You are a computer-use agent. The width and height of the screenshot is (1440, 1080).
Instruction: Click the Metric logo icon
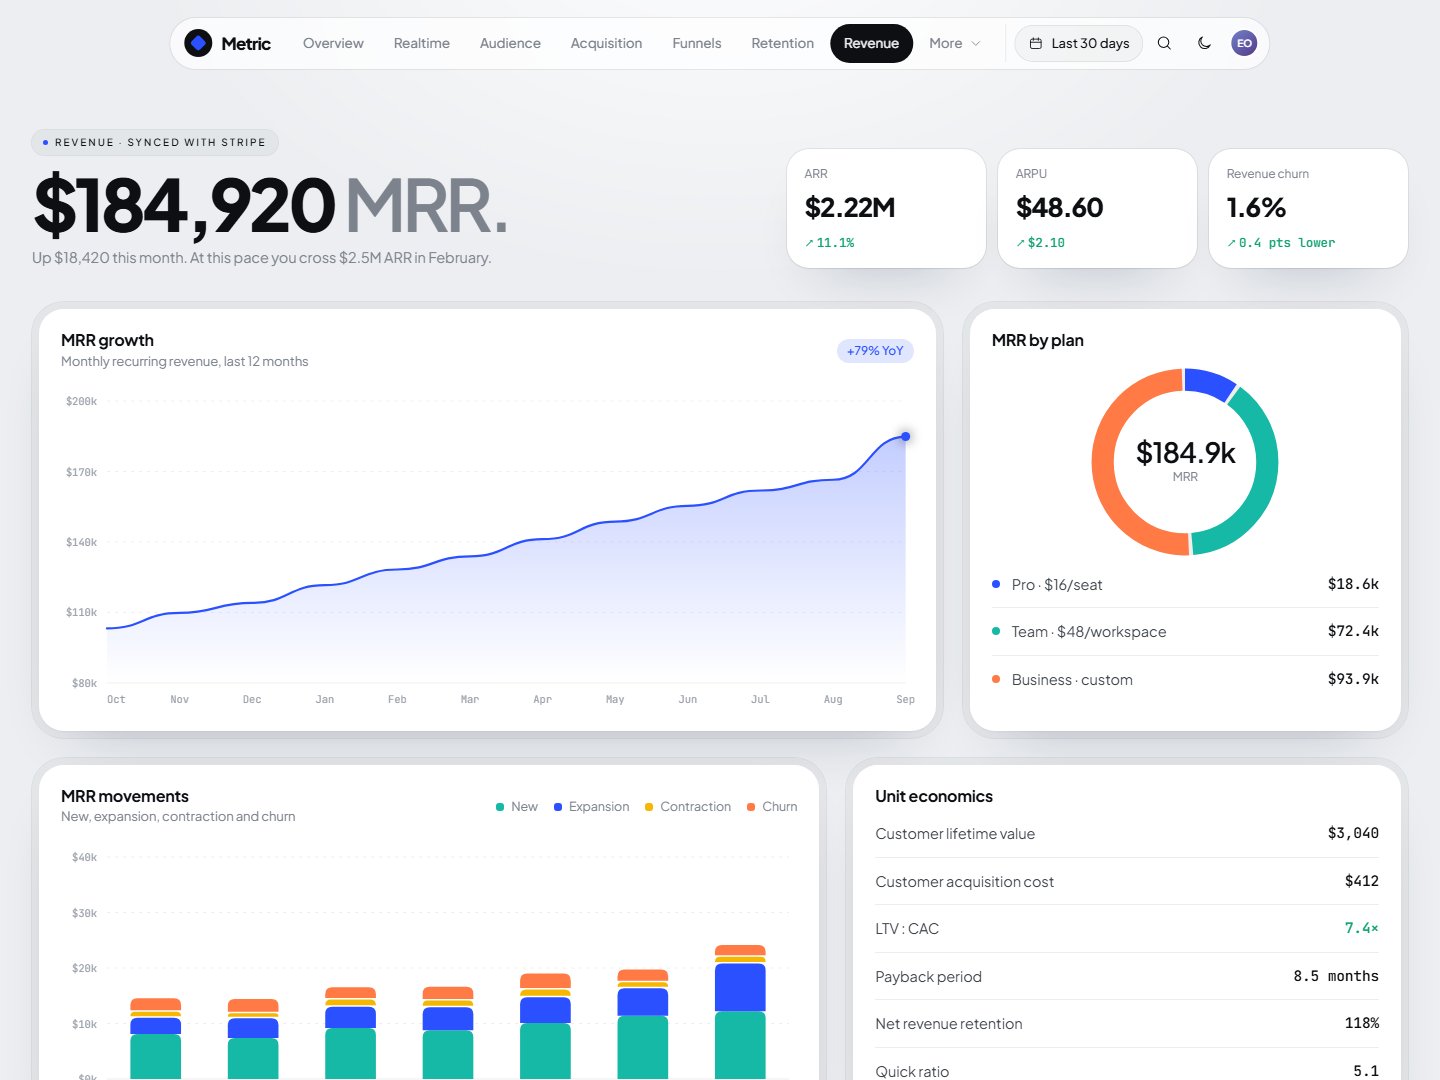point(198,43)
